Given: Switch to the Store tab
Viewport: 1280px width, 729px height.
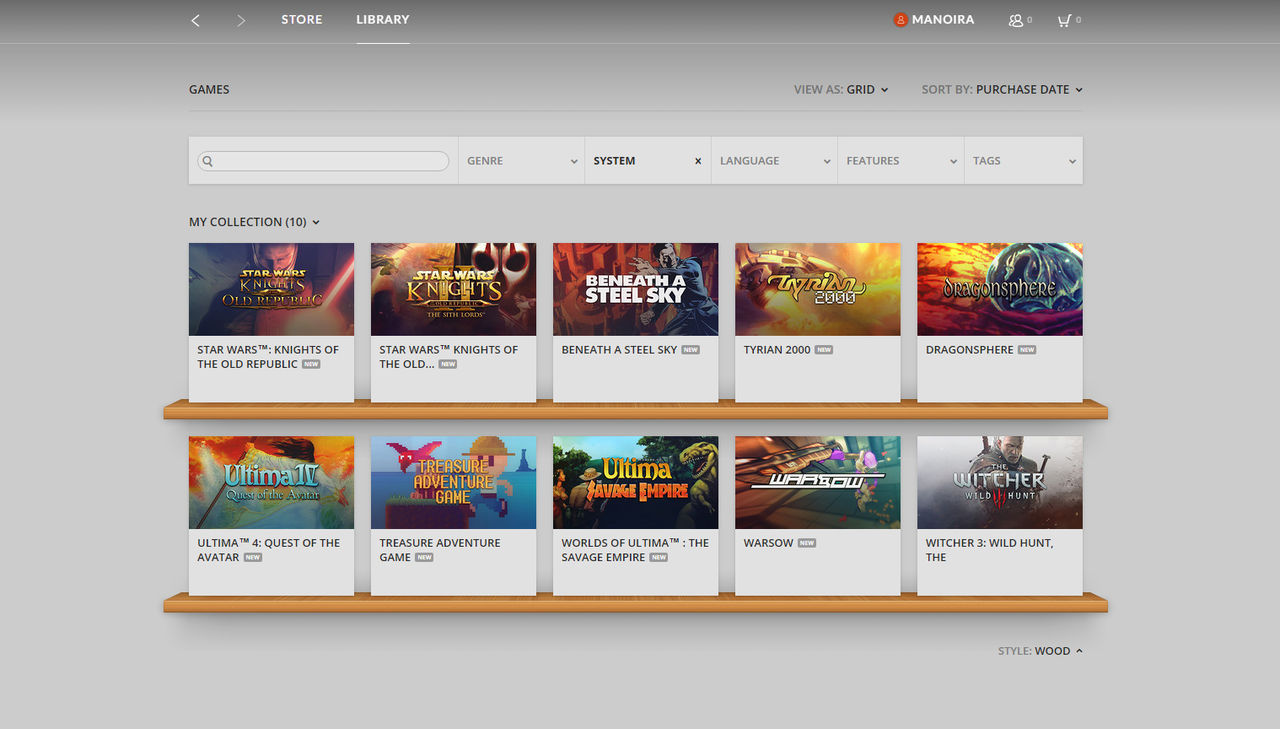Looking at the screenshot, I should [x=302, y=19].
